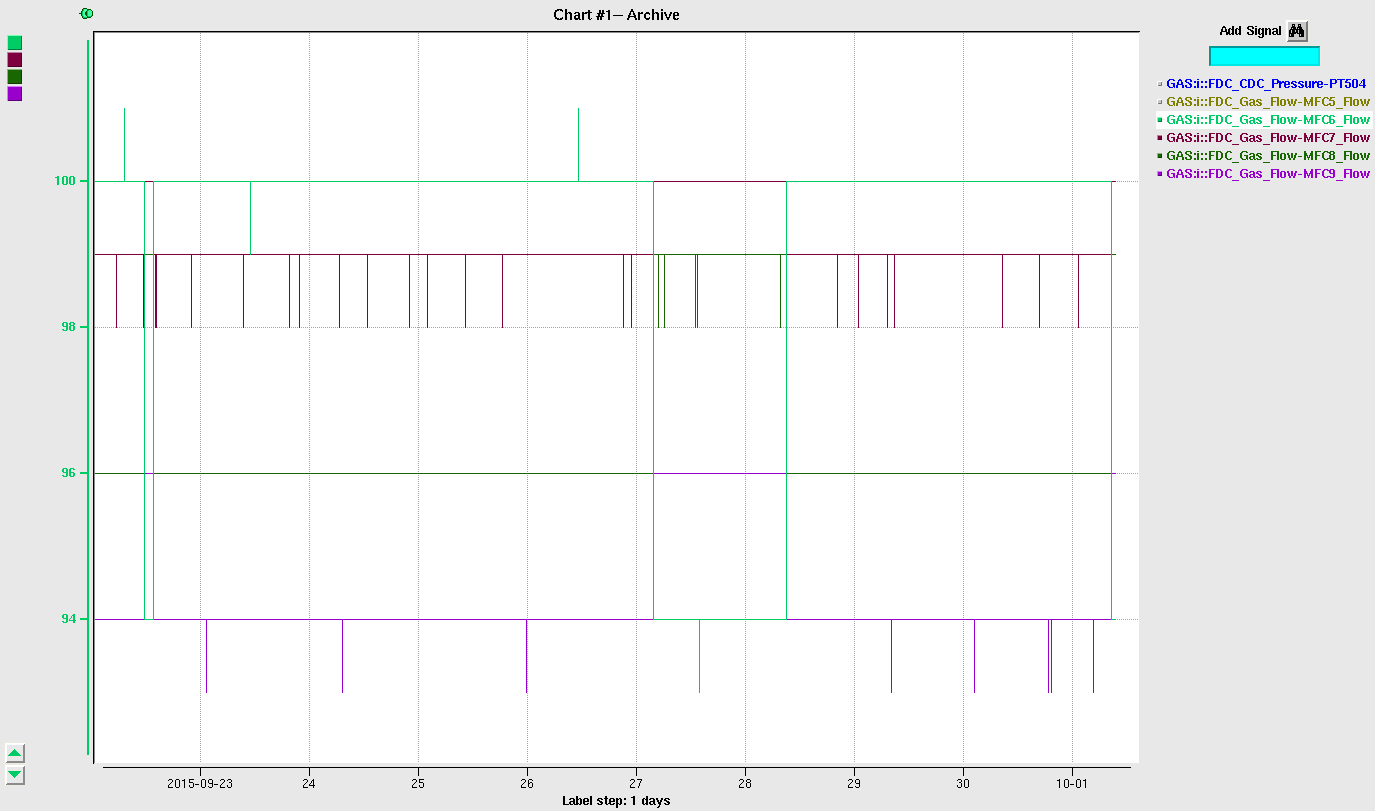The width and height of the screenshot is (1375, 811).
Task: Click the green double-circle icon above chart
Action: pyautogui.click(x=87, y=13)
